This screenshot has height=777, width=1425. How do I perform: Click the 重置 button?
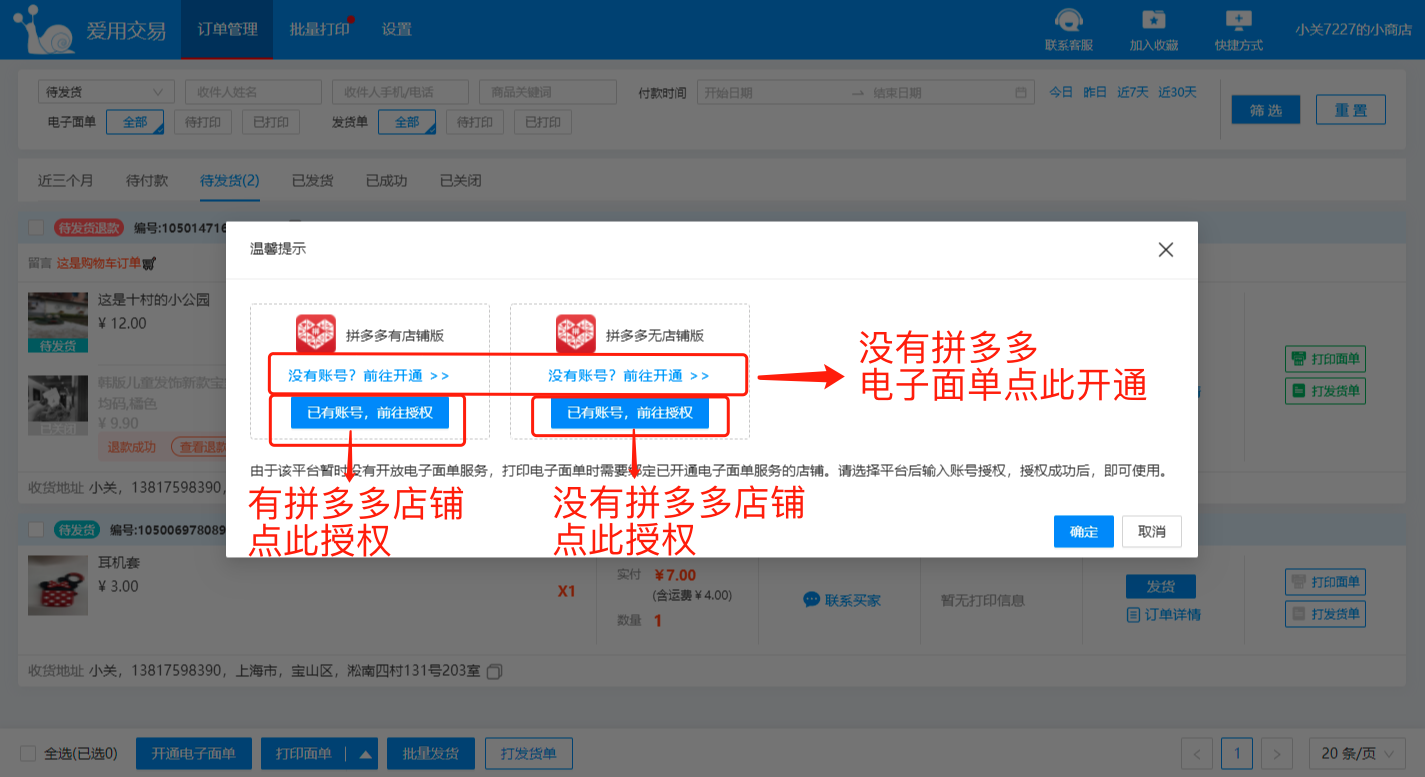(1351, 110)
